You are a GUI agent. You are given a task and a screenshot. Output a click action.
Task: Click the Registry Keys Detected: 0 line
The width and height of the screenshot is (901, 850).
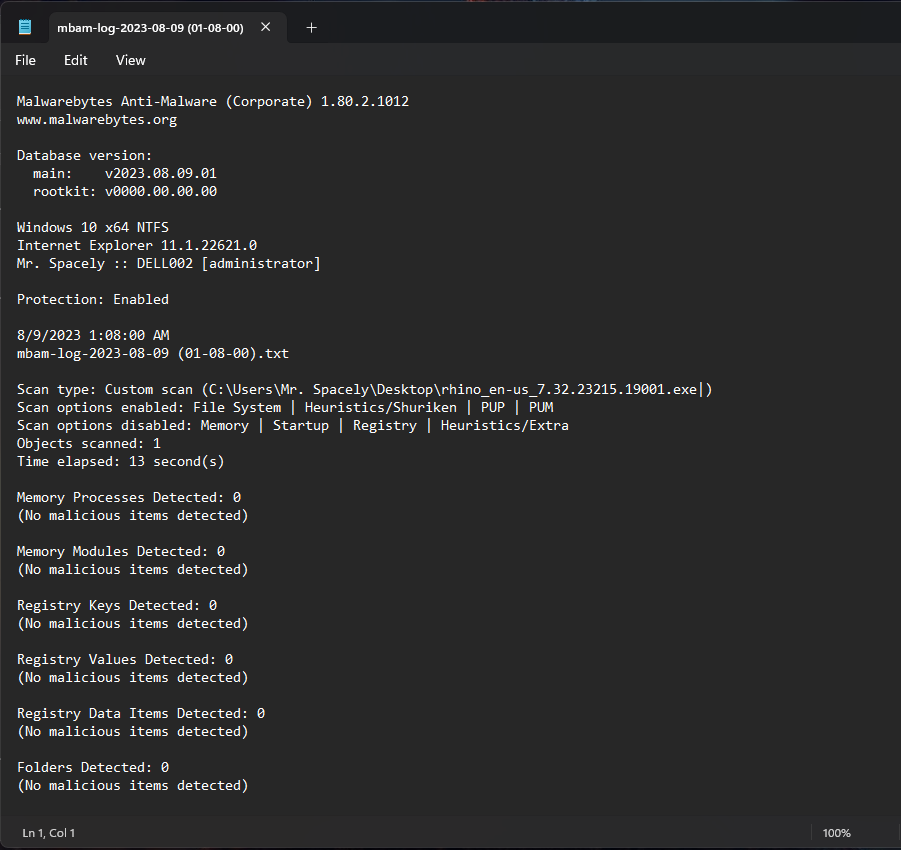[117, 605]
